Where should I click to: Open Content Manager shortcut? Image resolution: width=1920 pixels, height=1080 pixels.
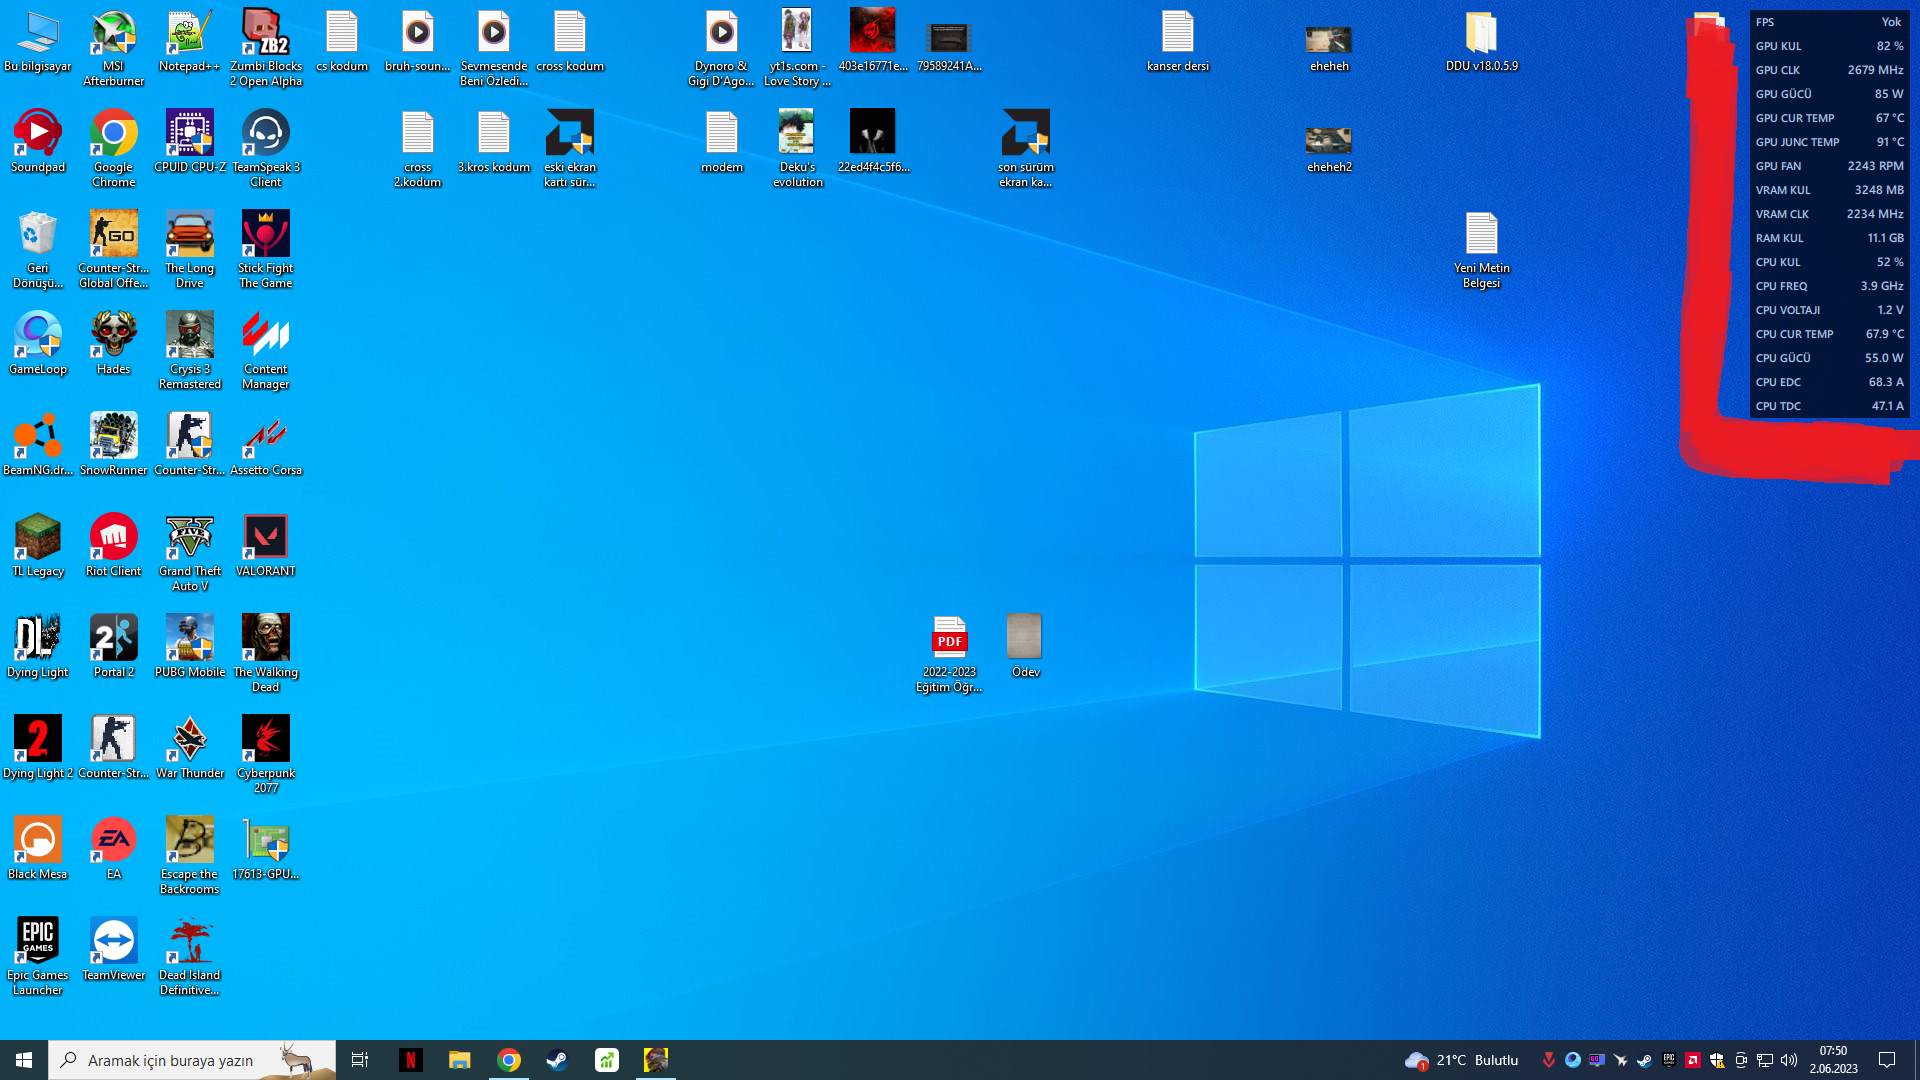click(266, 350)
